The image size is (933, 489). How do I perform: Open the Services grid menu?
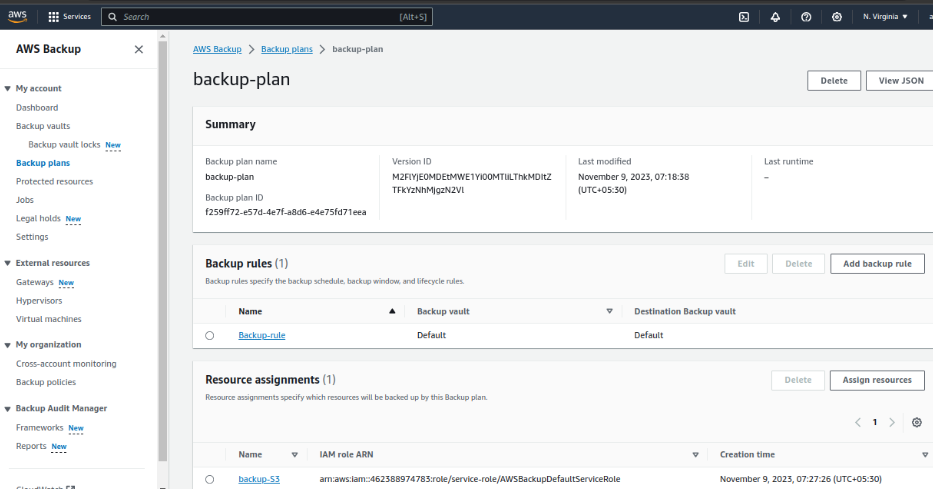pos(70,17)
